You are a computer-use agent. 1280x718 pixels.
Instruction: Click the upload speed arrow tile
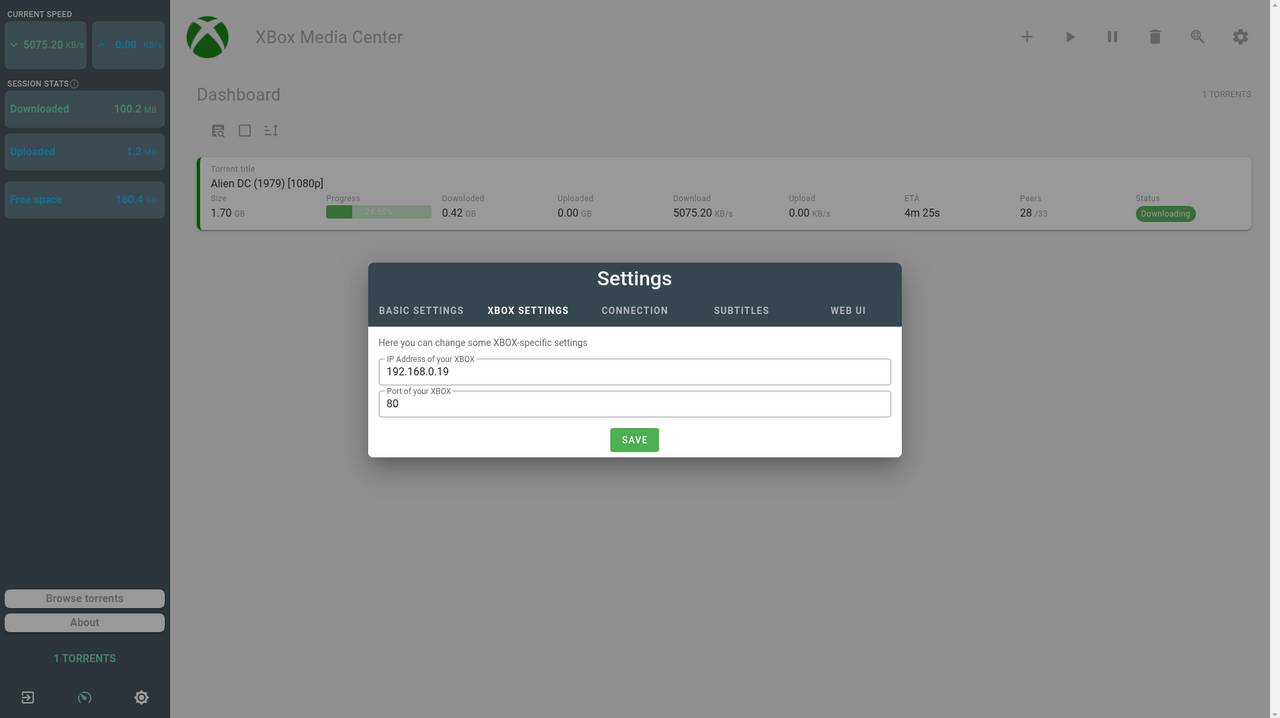tap(128, 45)
